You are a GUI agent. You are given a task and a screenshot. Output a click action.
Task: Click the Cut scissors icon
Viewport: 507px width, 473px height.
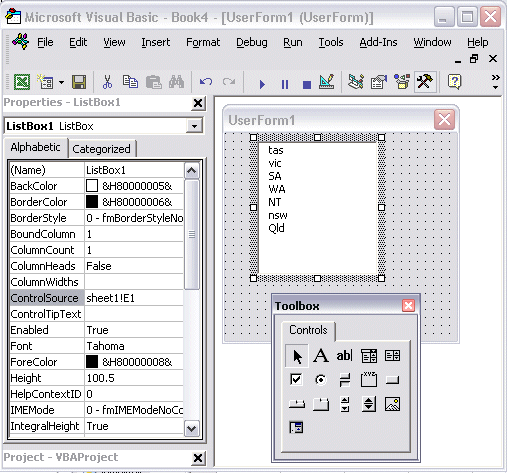[107, 82]
